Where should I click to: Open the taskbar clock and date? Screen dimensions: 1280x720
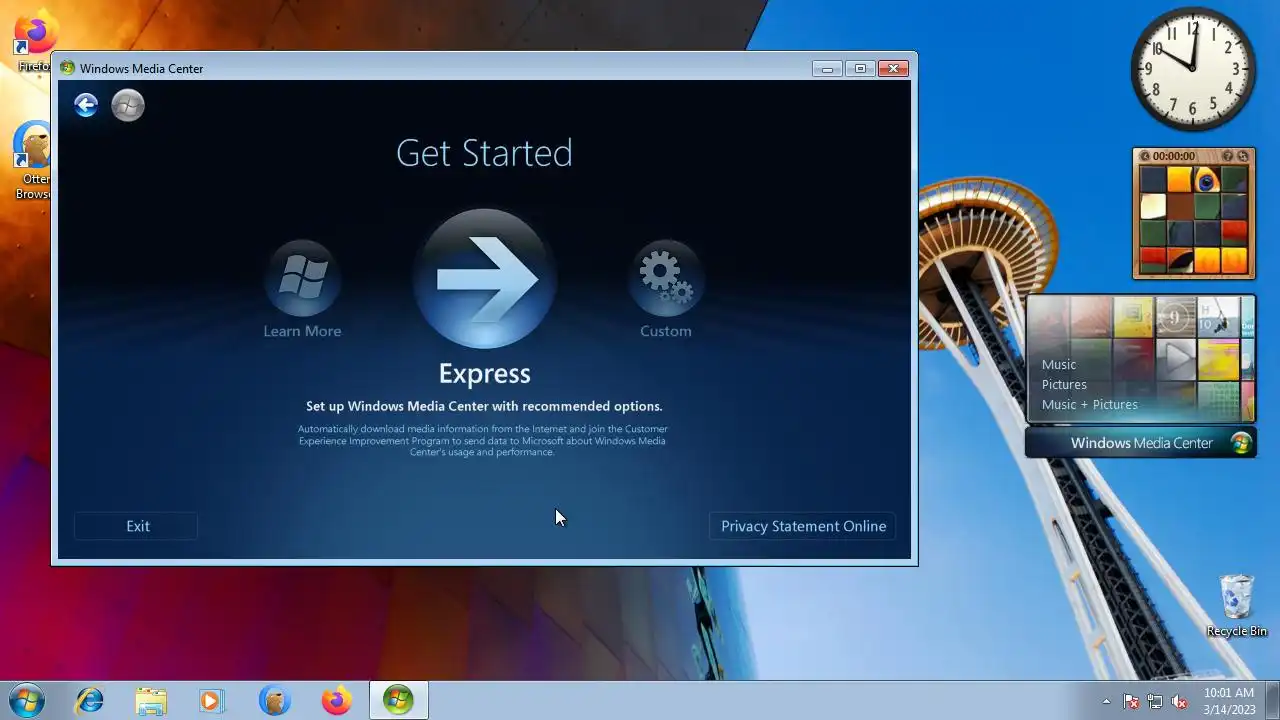(1229, 701)
